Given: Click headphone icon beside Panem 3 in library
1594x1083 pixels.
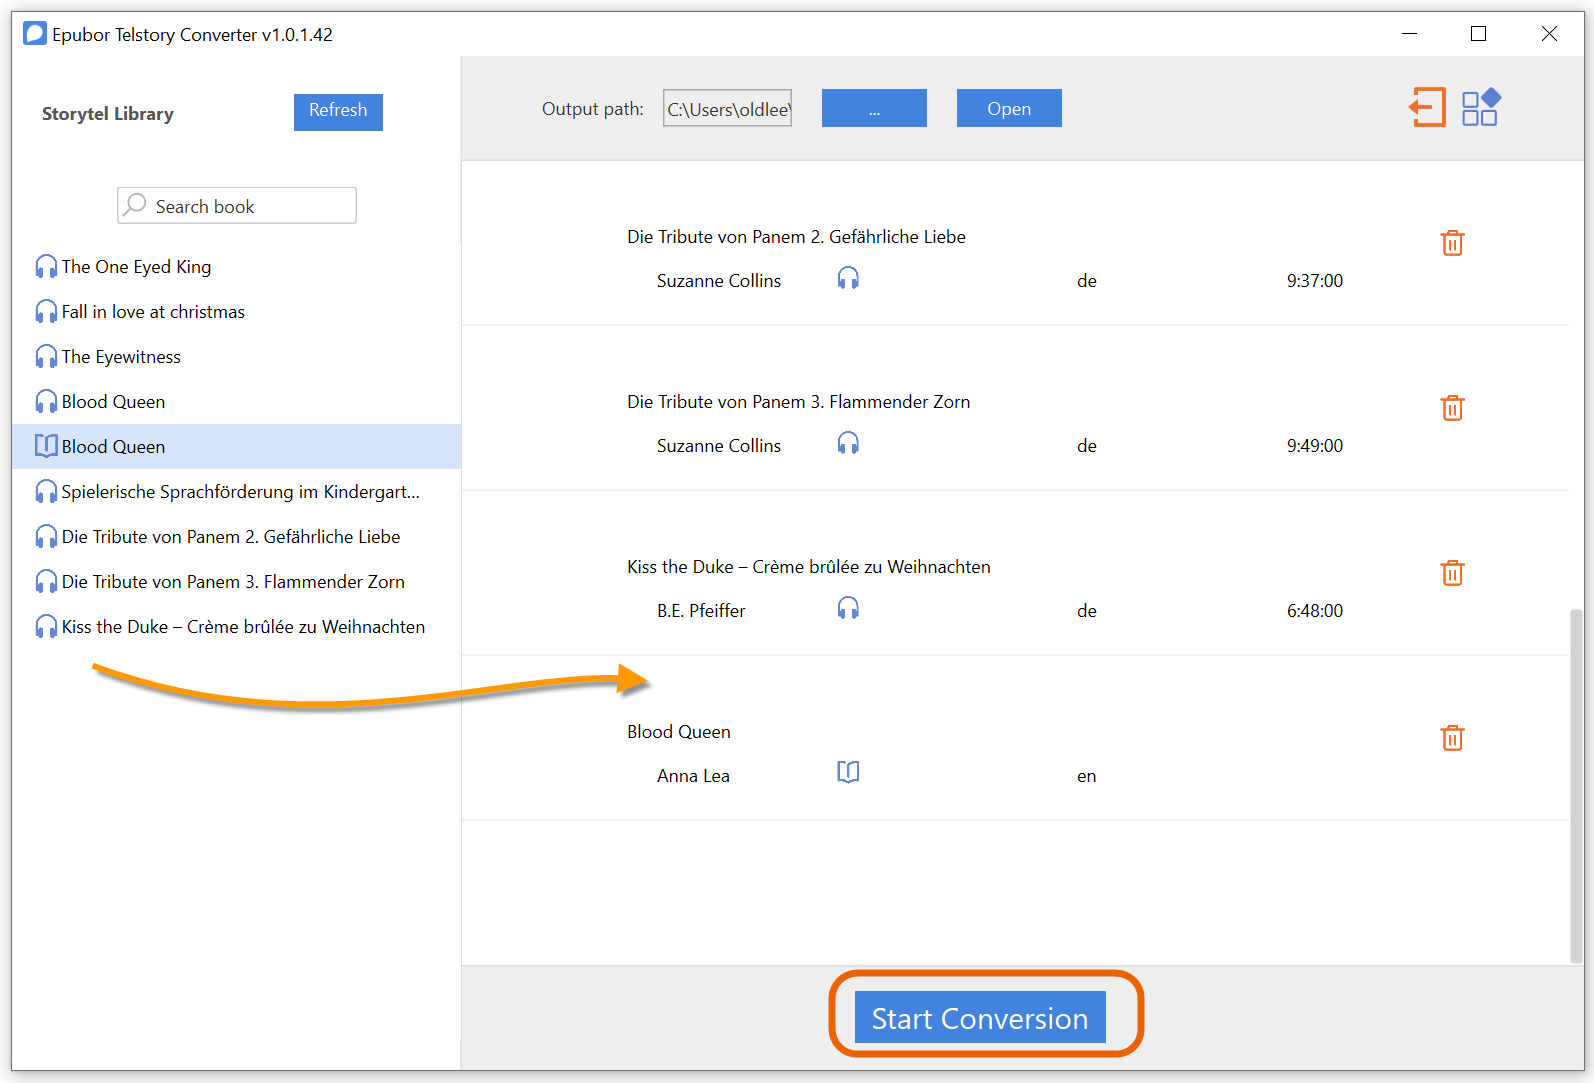Looking at the screenshot, I should click(x=46, y=582).
